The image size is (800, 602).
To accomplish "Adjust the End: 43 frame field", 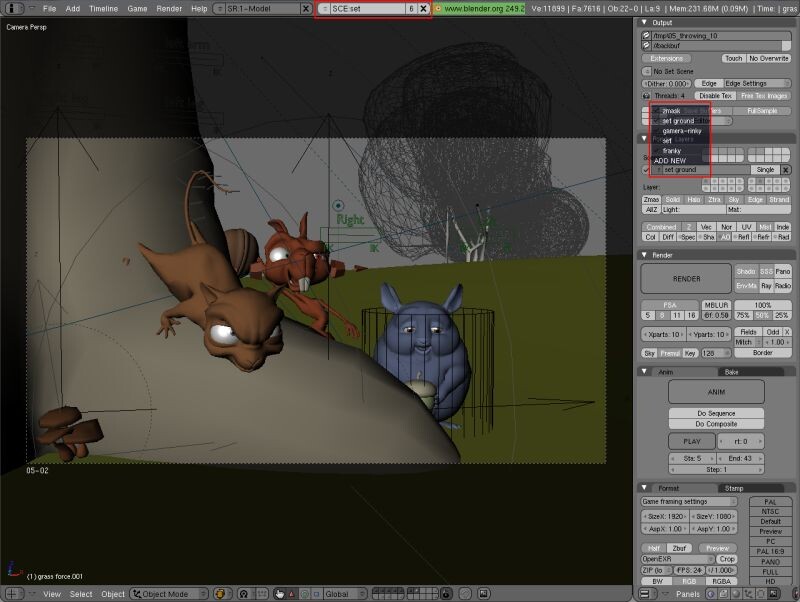I will [740, 458].
